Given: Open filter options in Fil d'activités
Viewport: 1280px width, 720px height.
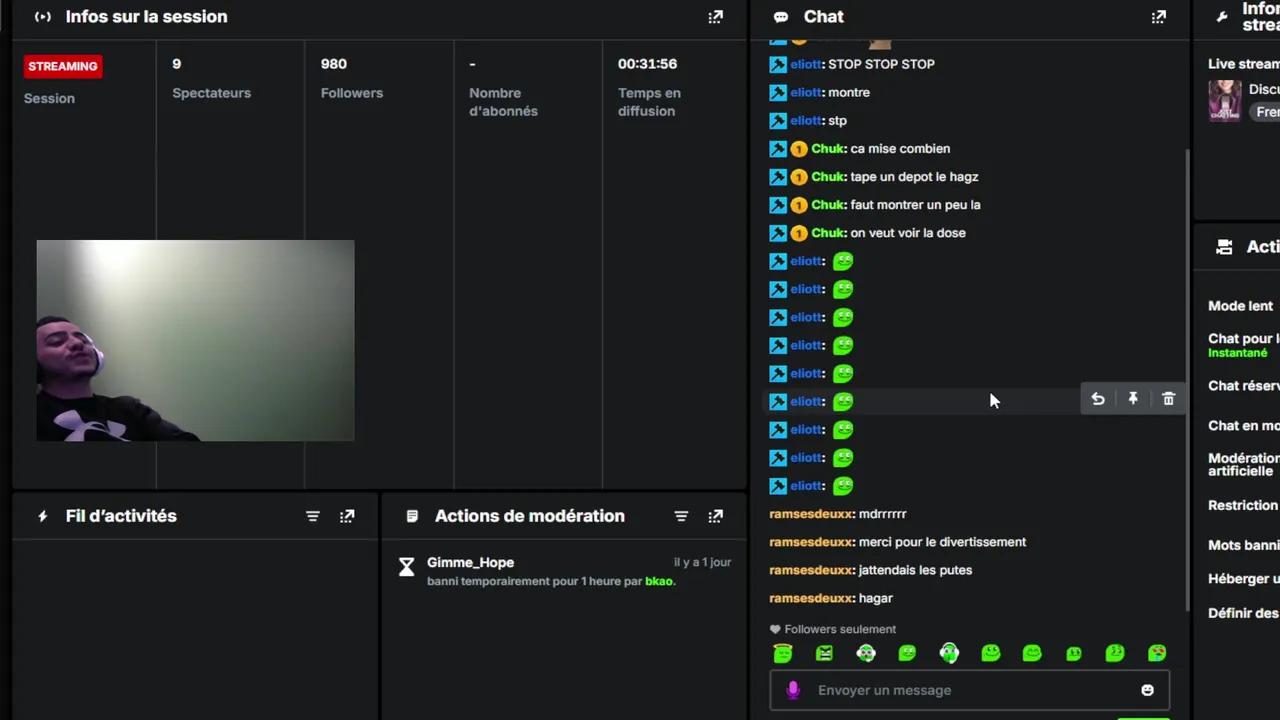Looking at the screenshot, I should coord(313,516).
